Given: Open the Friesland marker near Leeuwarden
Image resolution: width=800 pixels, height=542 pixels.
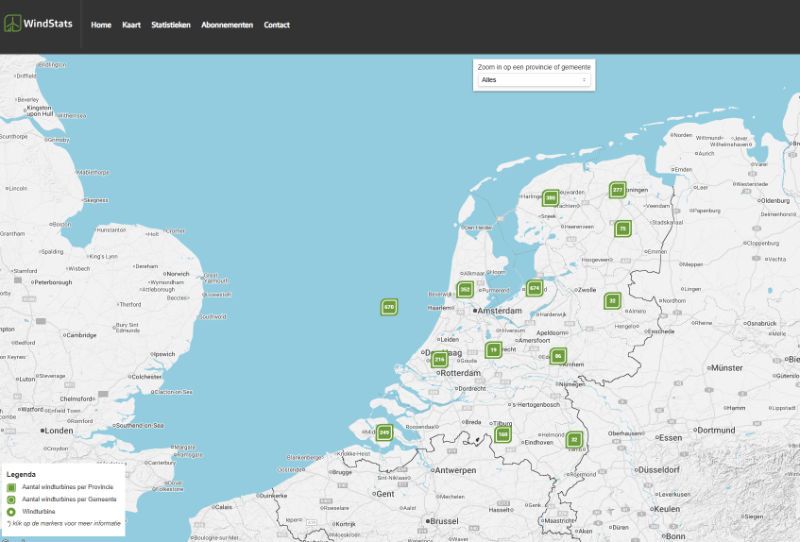Looking at the screenshot, I should [550, 198].
